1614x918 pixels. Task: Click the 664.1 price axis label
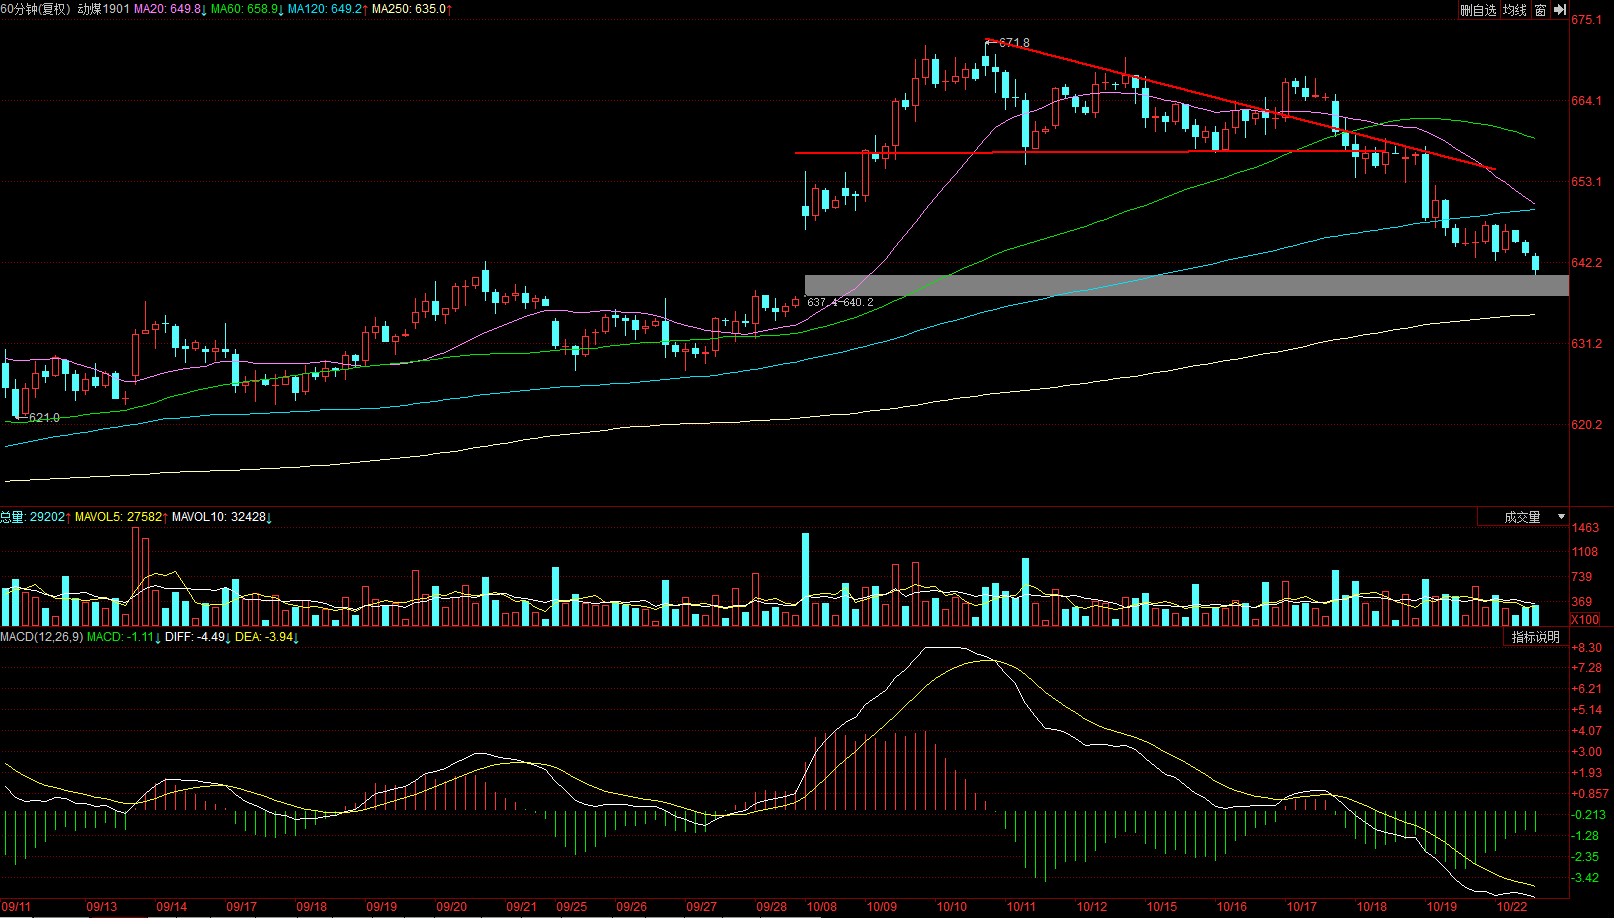coord(1587,101)
